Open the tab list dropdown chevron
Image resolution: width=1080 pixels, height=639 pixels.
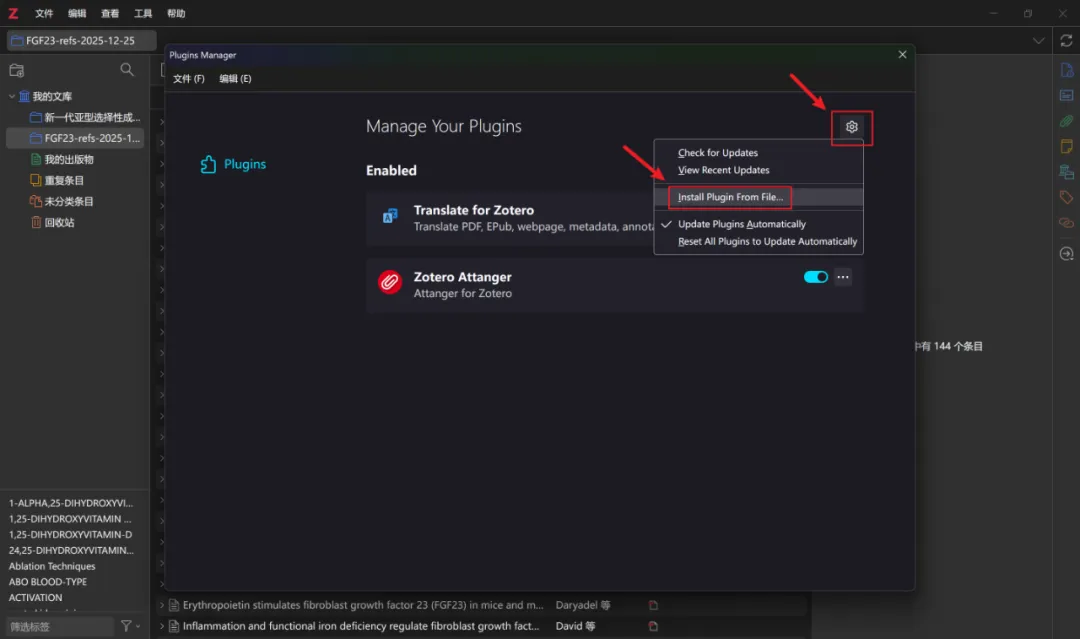tap(1038, 41)
